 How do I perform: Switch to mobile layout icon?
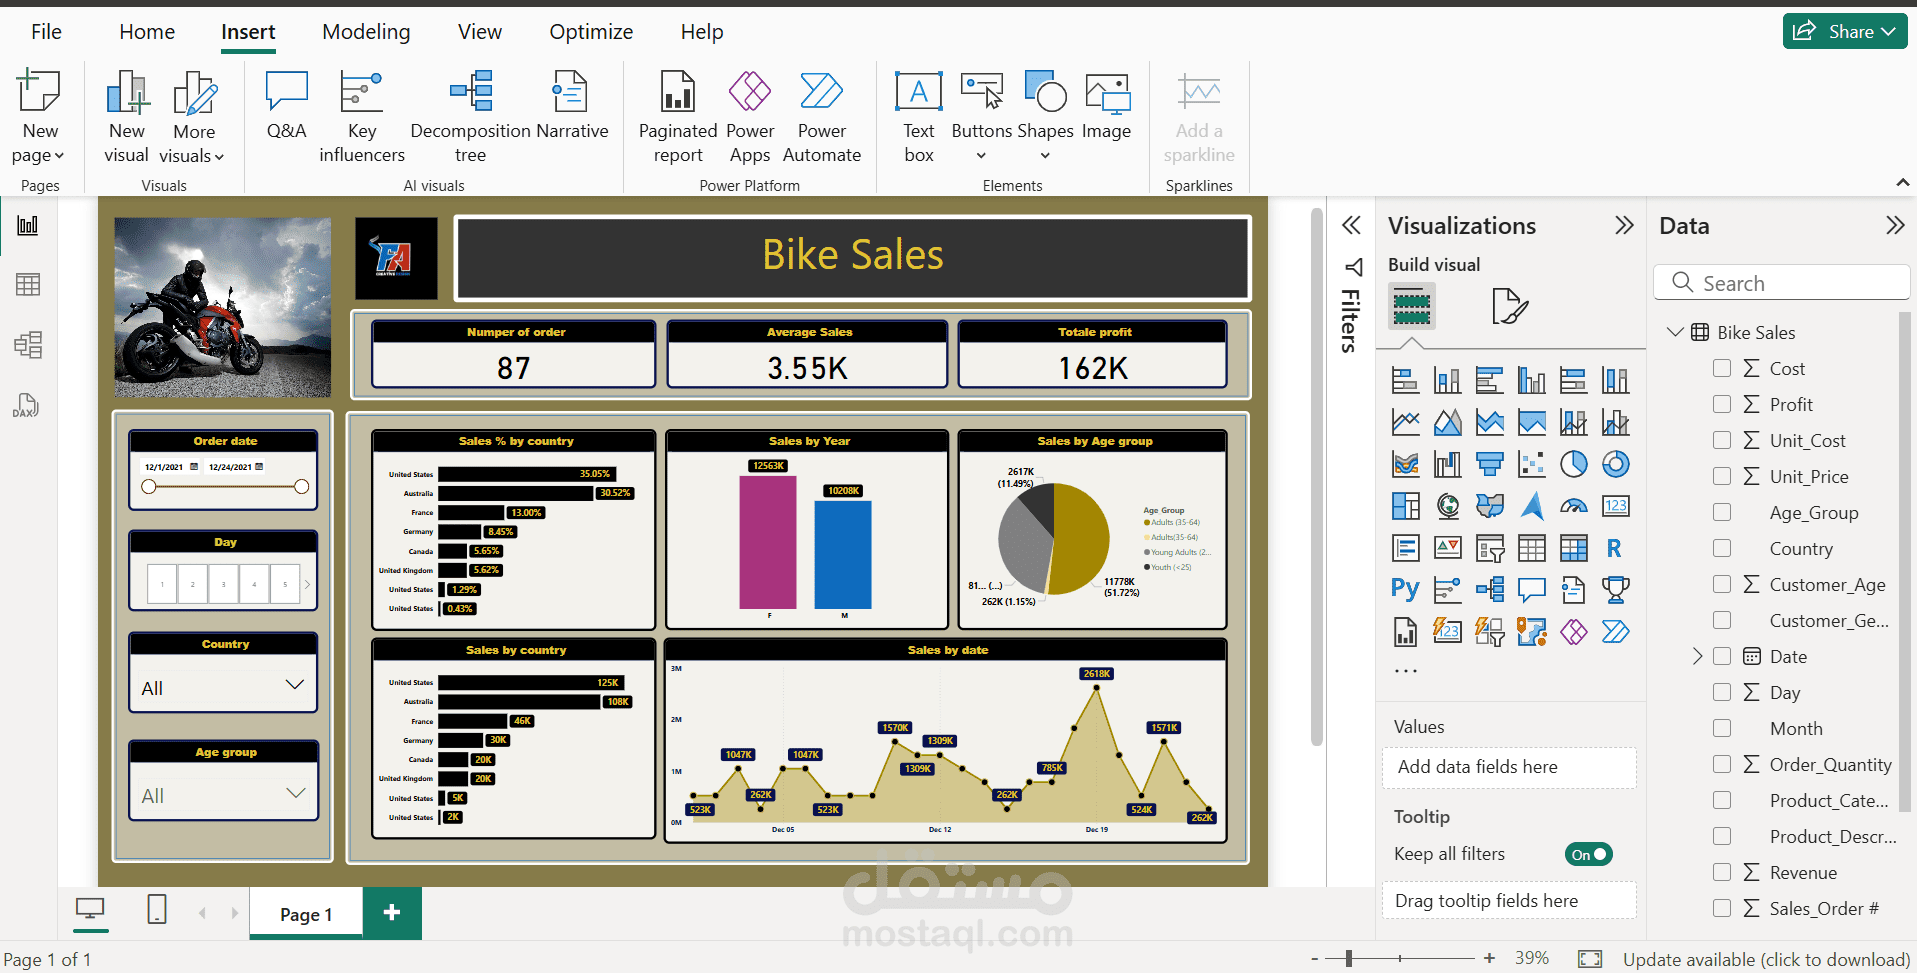coord(157,909)
